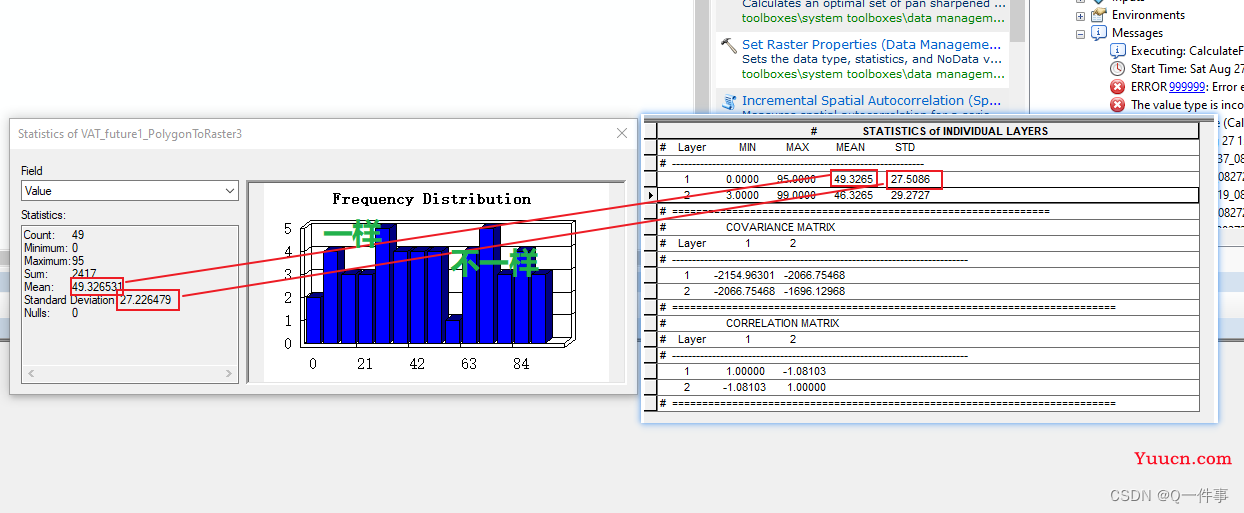The height and width of the screenshot is (513, 1244).
Task: Collapse the Messages node in results tree
Action: [1081, 34]
